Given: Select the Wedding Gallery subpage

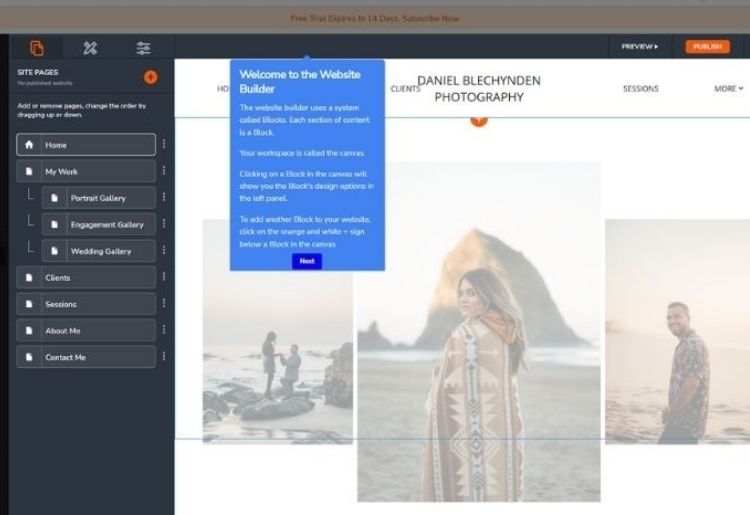Looking at the screenshot, I should click(x=99, y=251).
